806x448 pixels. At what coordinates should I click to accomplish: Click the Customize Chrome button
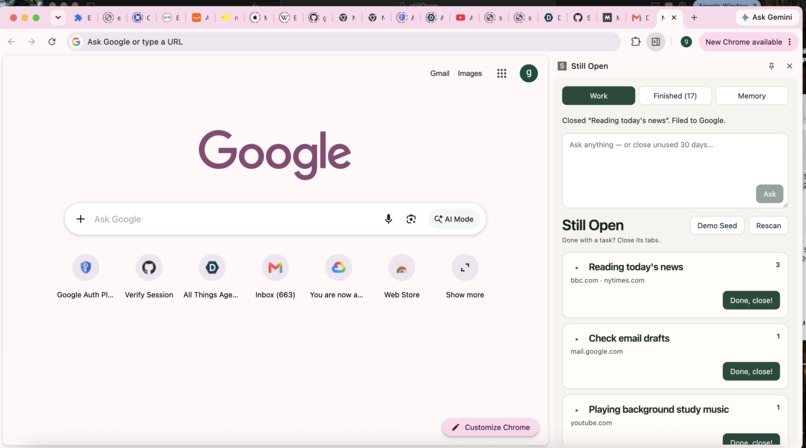[x=490, y=427]
